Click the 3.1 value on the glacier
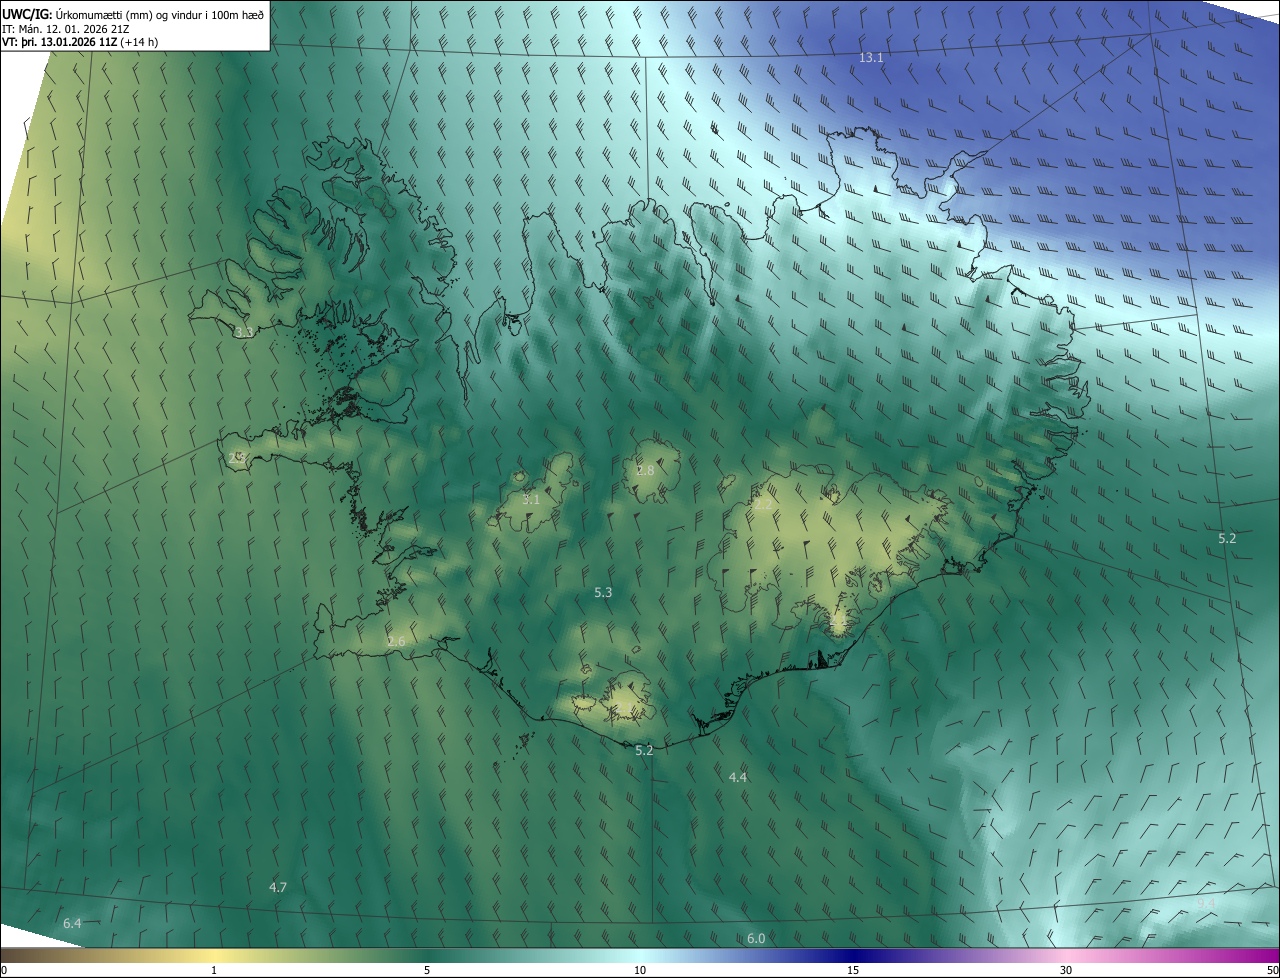Screen dimensions: 1280x978 pos(531,499)
